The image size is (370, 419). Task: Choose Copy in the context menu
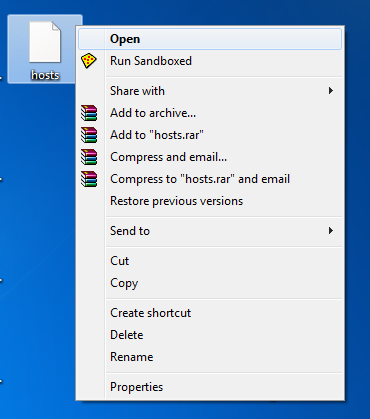click(x=210, y=283)
